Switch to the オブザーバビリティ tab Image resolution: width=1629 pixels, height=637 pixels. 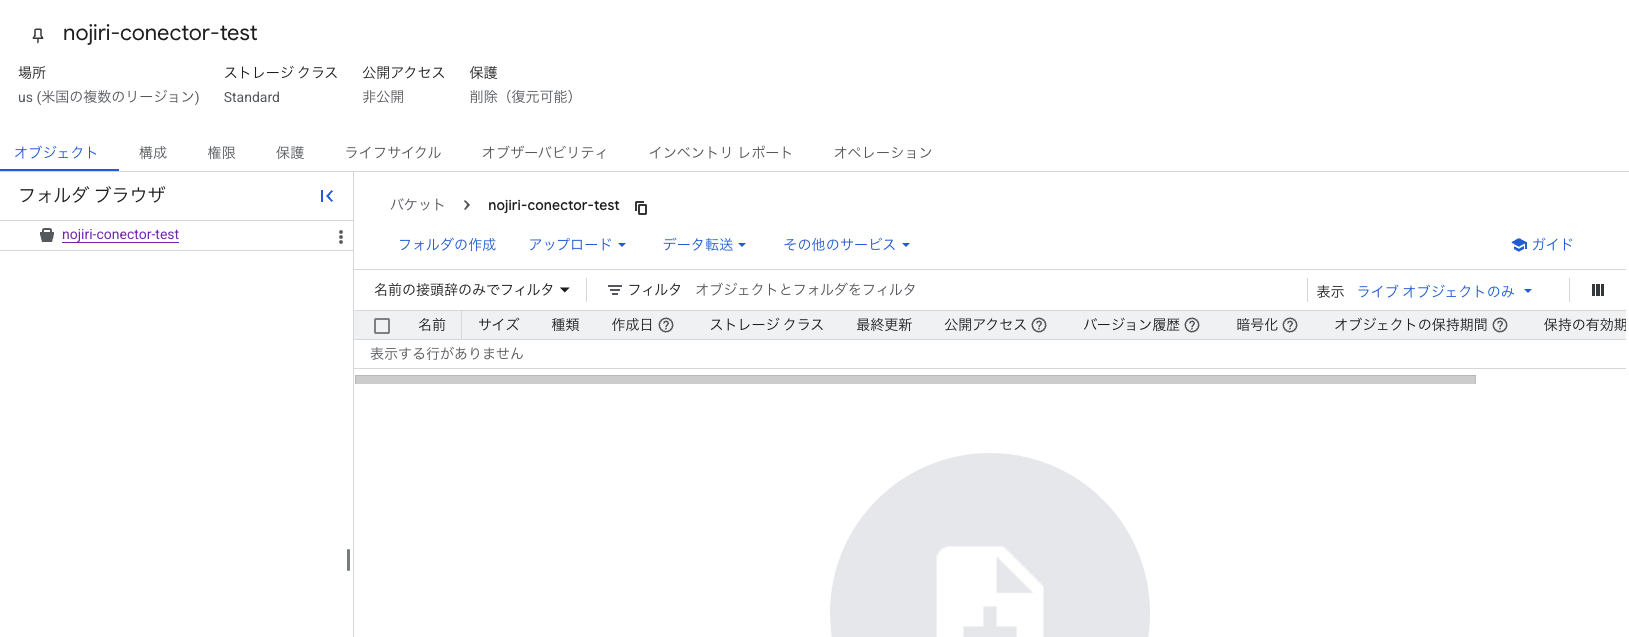point(545,153)
